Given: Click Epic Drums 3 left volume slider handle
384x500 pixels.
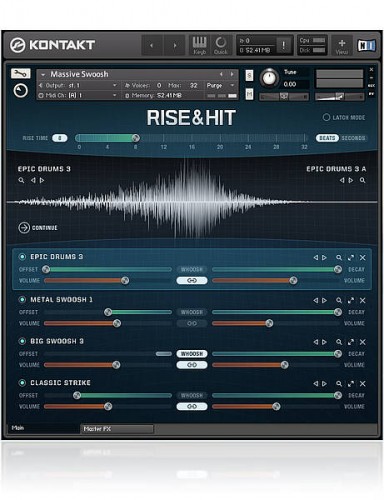Looking at the screenshot, I should coord(125,281).
